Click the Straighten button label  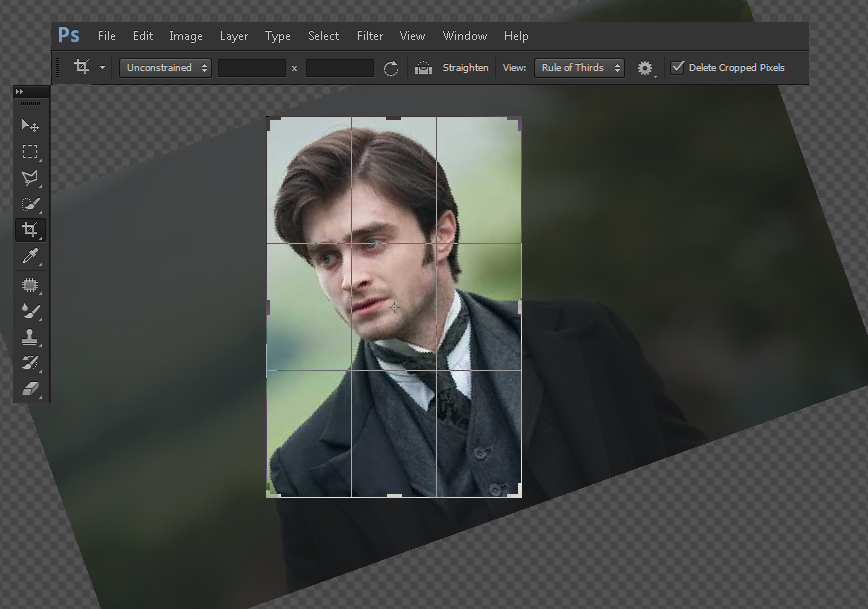pyautogui.click(x=466, y=68)
